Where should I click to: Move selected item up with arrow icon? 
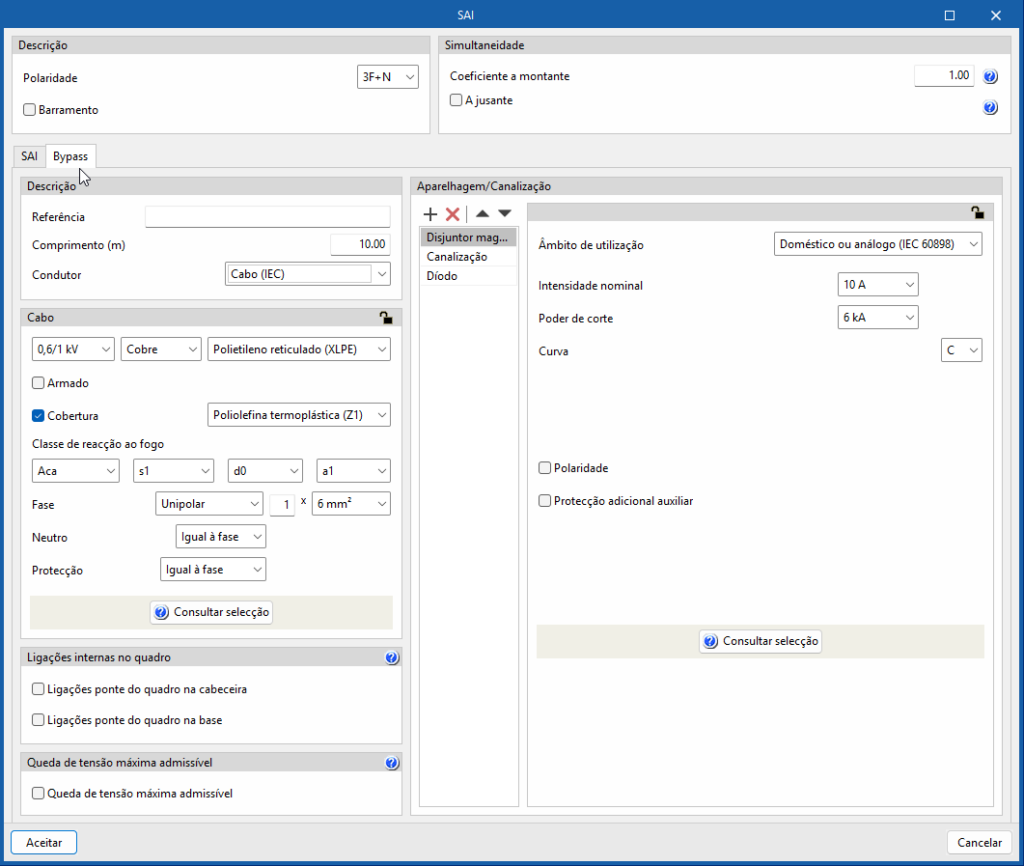(x=482, y=214)
